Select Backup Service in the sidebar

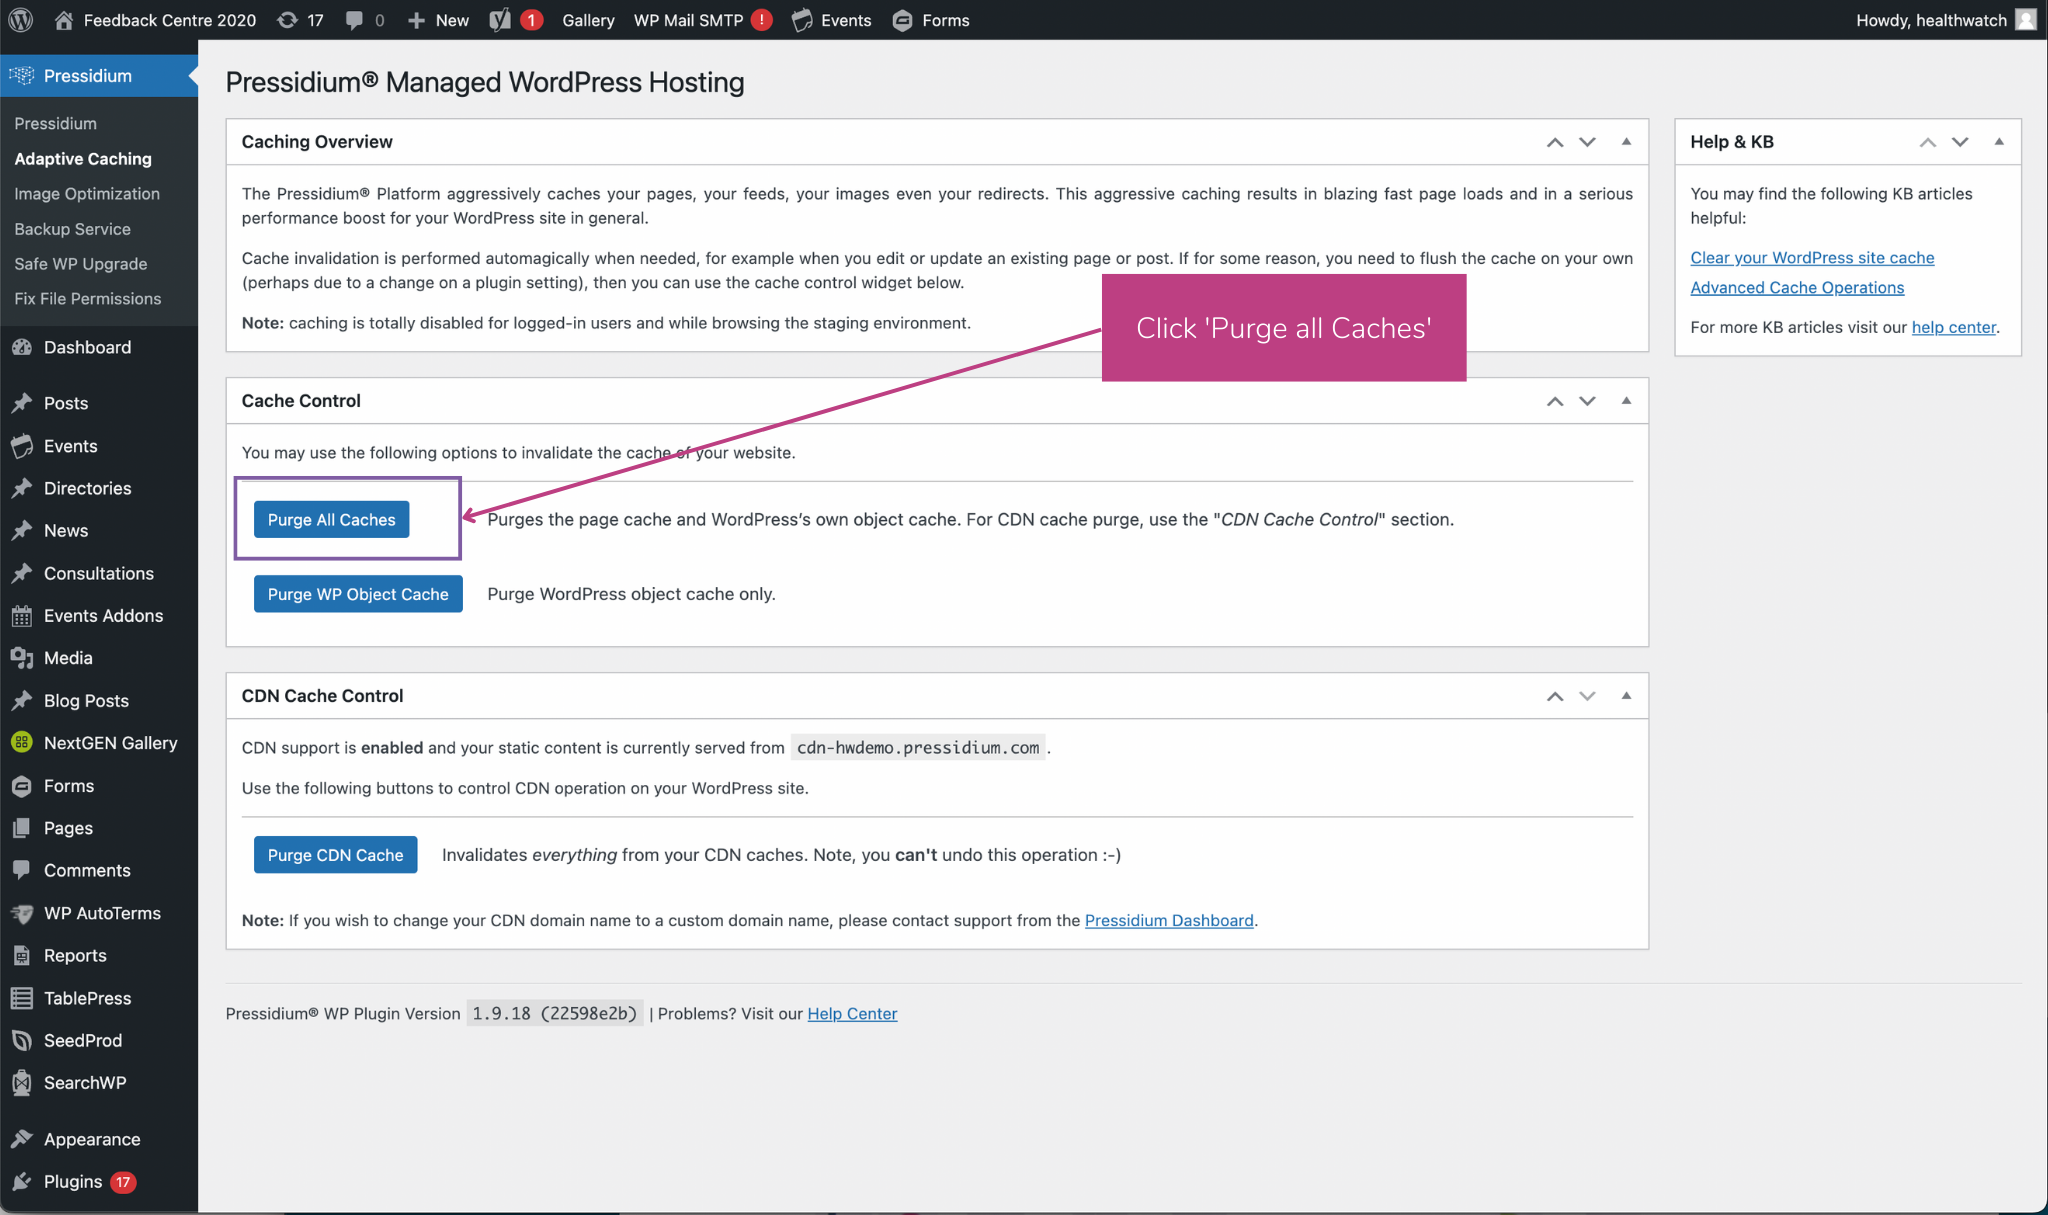coord(72,229)
